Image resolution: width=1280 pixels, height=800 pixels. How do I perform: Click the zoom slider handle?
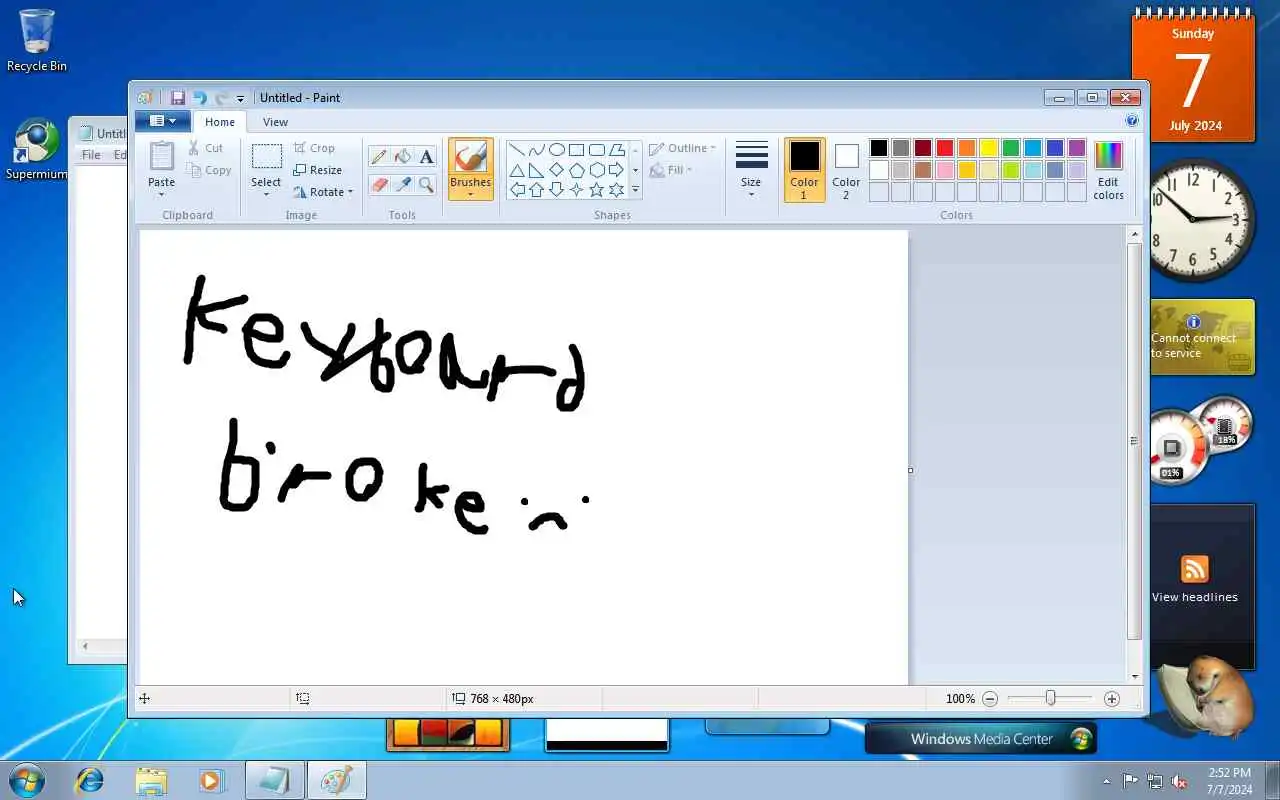click(x=1050, y=698)
